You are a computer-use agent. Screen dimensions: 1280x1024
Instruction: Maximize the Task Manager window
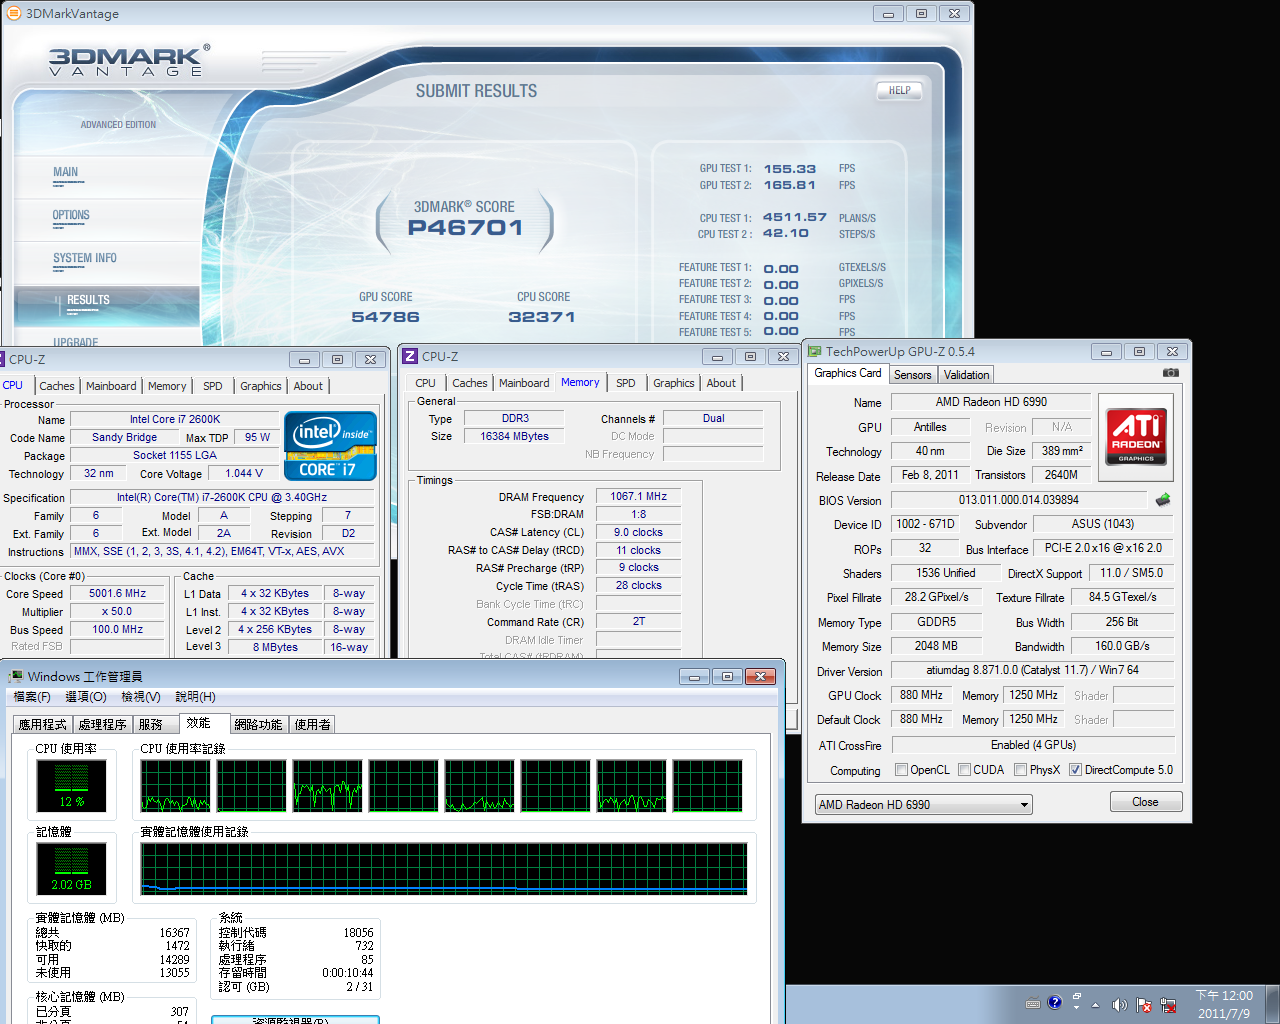[727, 676]
